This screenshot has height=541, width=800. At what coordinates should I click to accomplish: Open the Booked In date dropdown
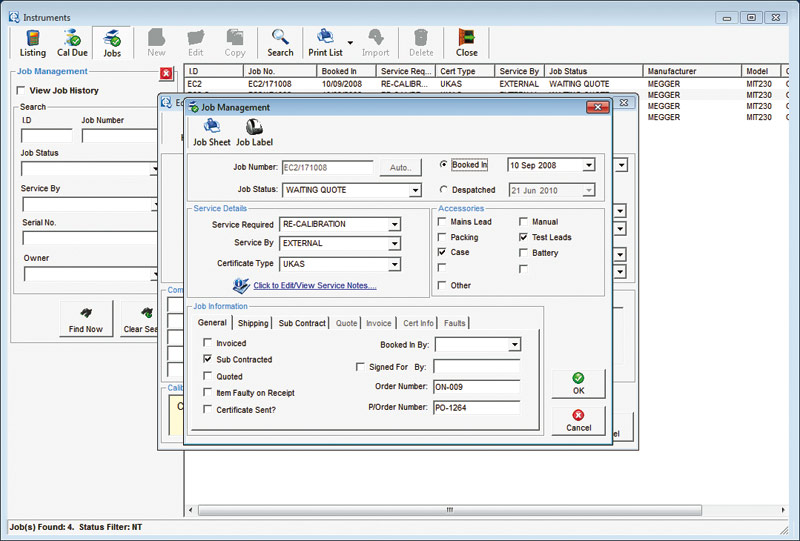pyautogui.click(x=588, y=165)
